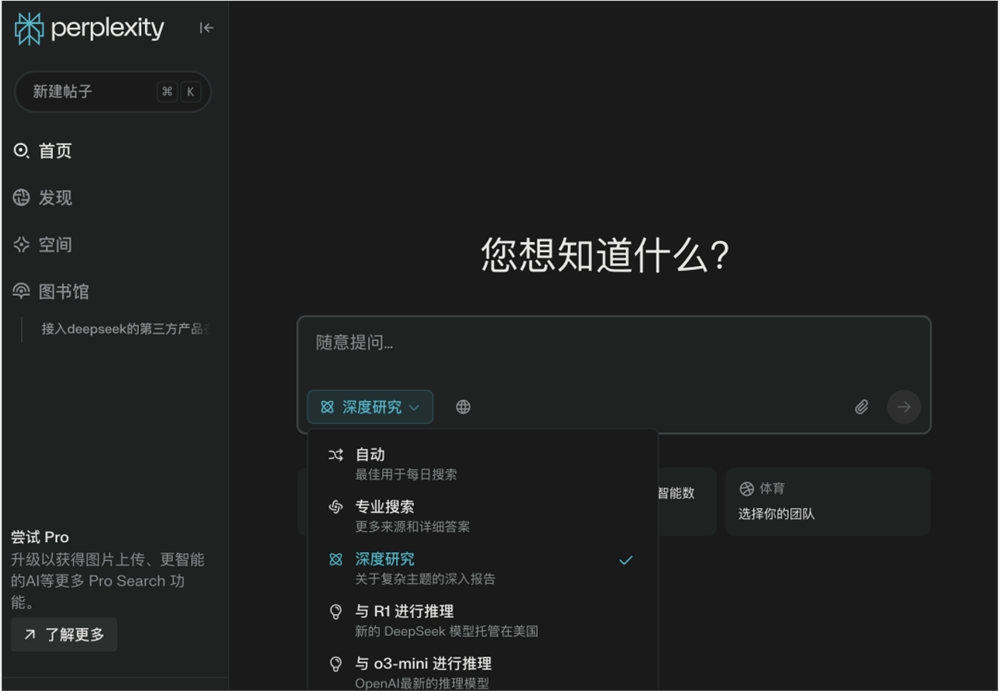Click the 了解更多 button
Image resolution: width=1000 pixels, height=691 pixels.
tap(63, 634)
